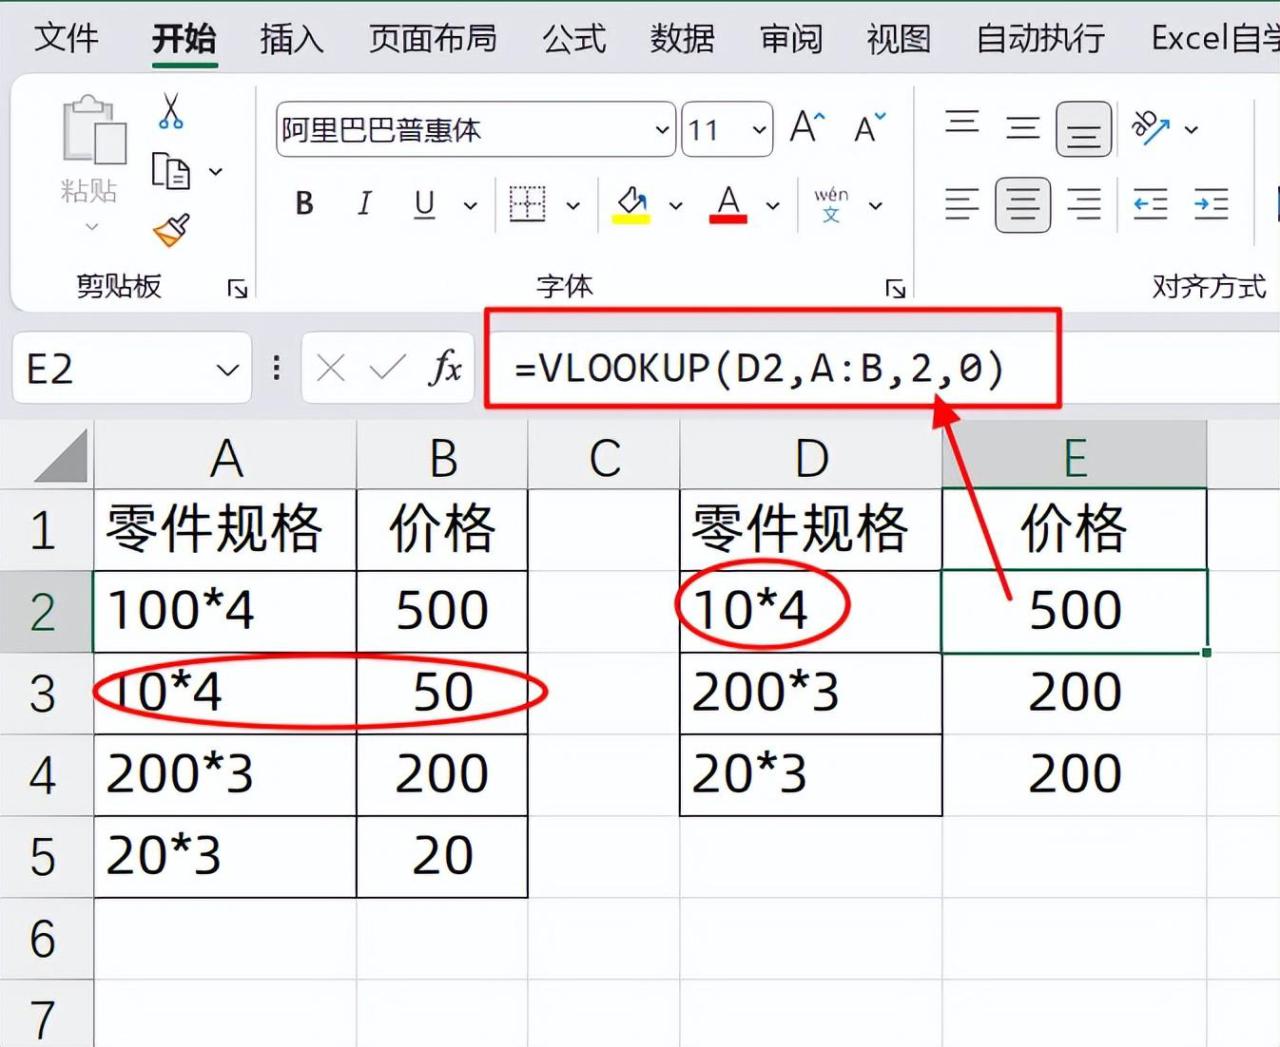Click cell D3 containing 200*3
Screen dimensions: 1280x1047
point(811,693)
